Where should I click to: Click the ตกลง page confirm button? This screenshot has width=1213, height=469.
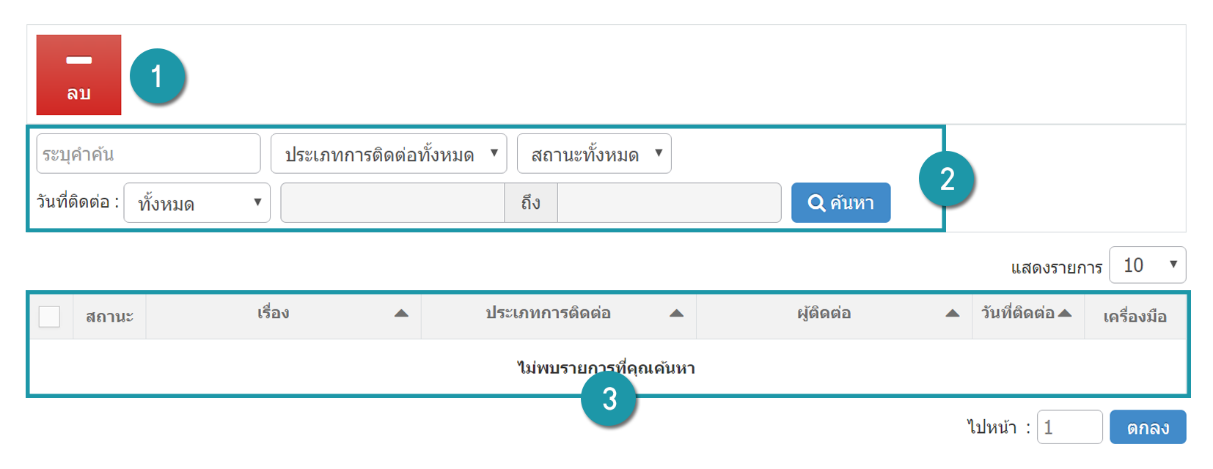coord(1148,427)
